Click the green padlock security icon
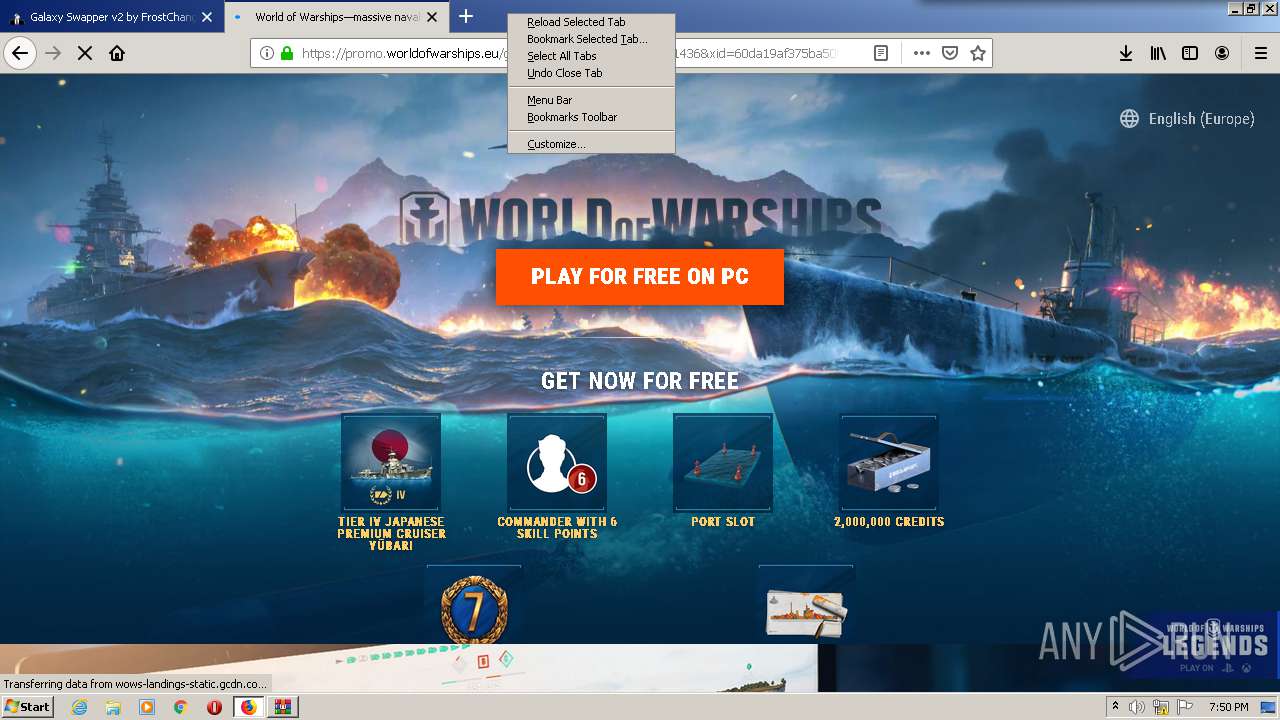Image resolution: width=1280 pixels, height=720 pixels. pos(287,53)
